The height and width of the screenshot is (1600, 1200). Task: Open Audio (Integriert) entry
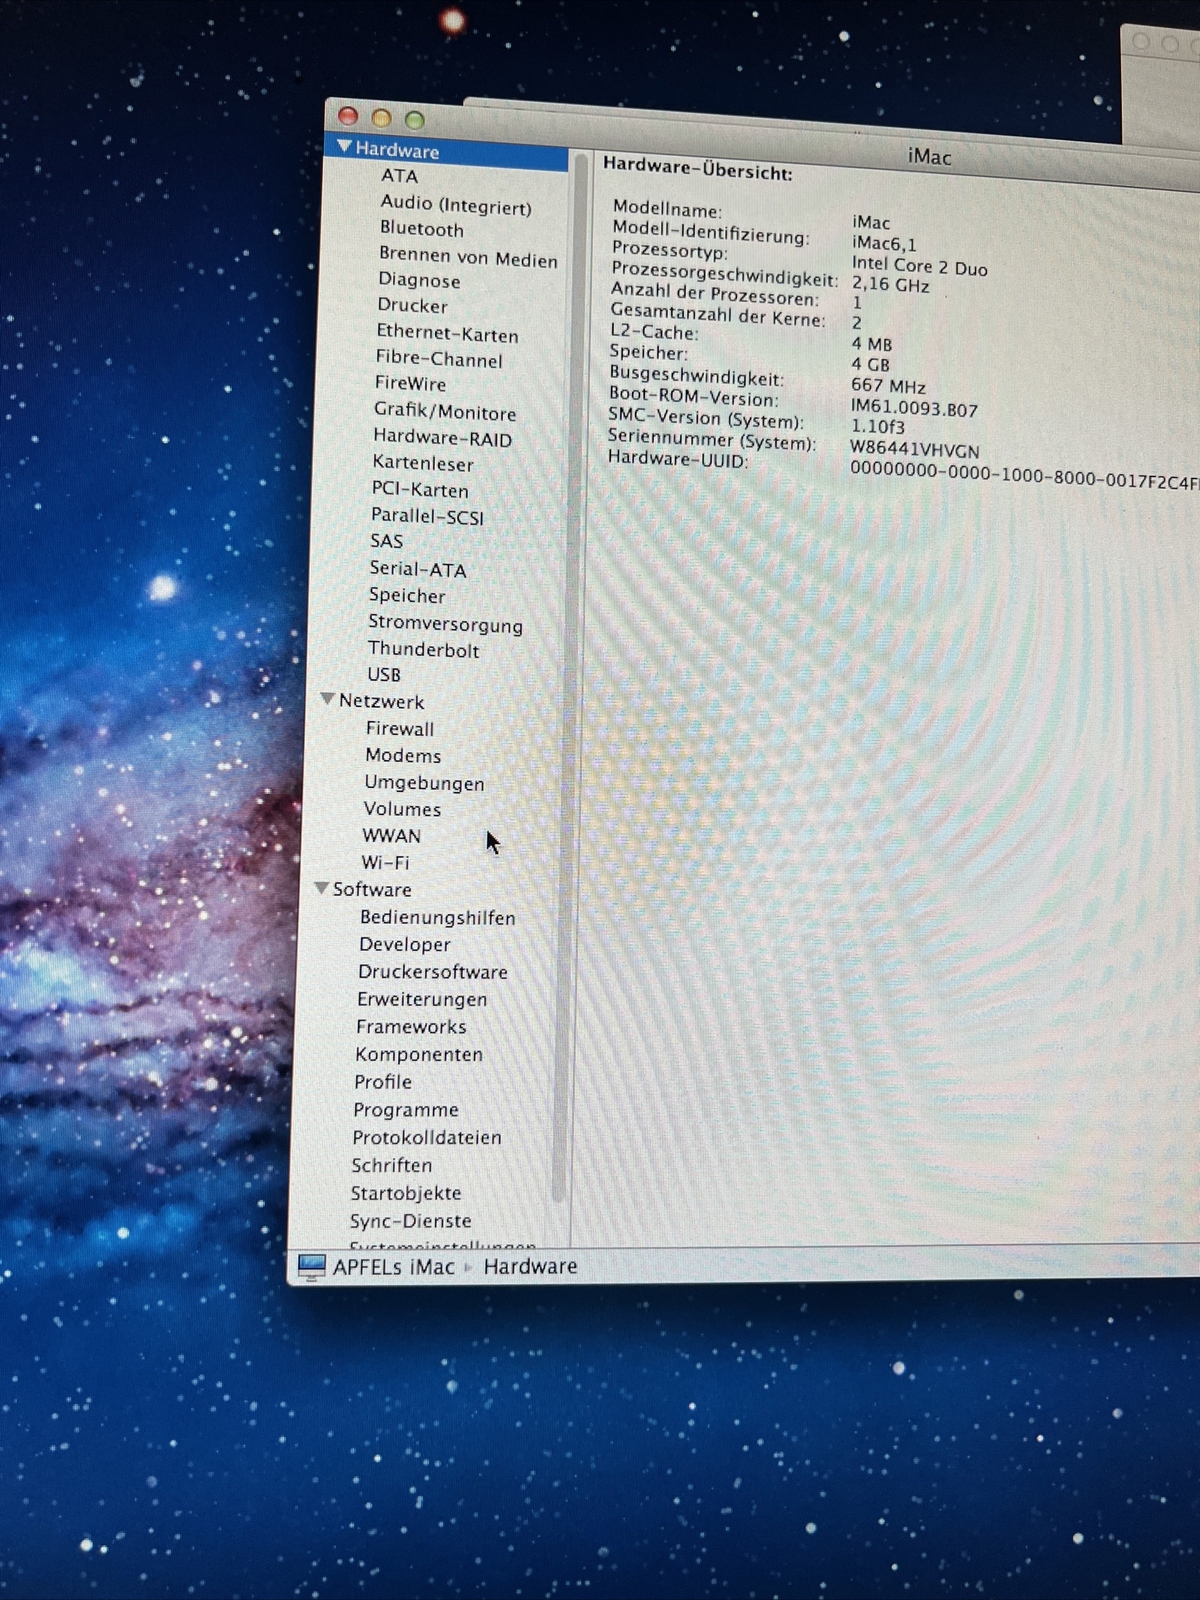[x=456, y=205]
